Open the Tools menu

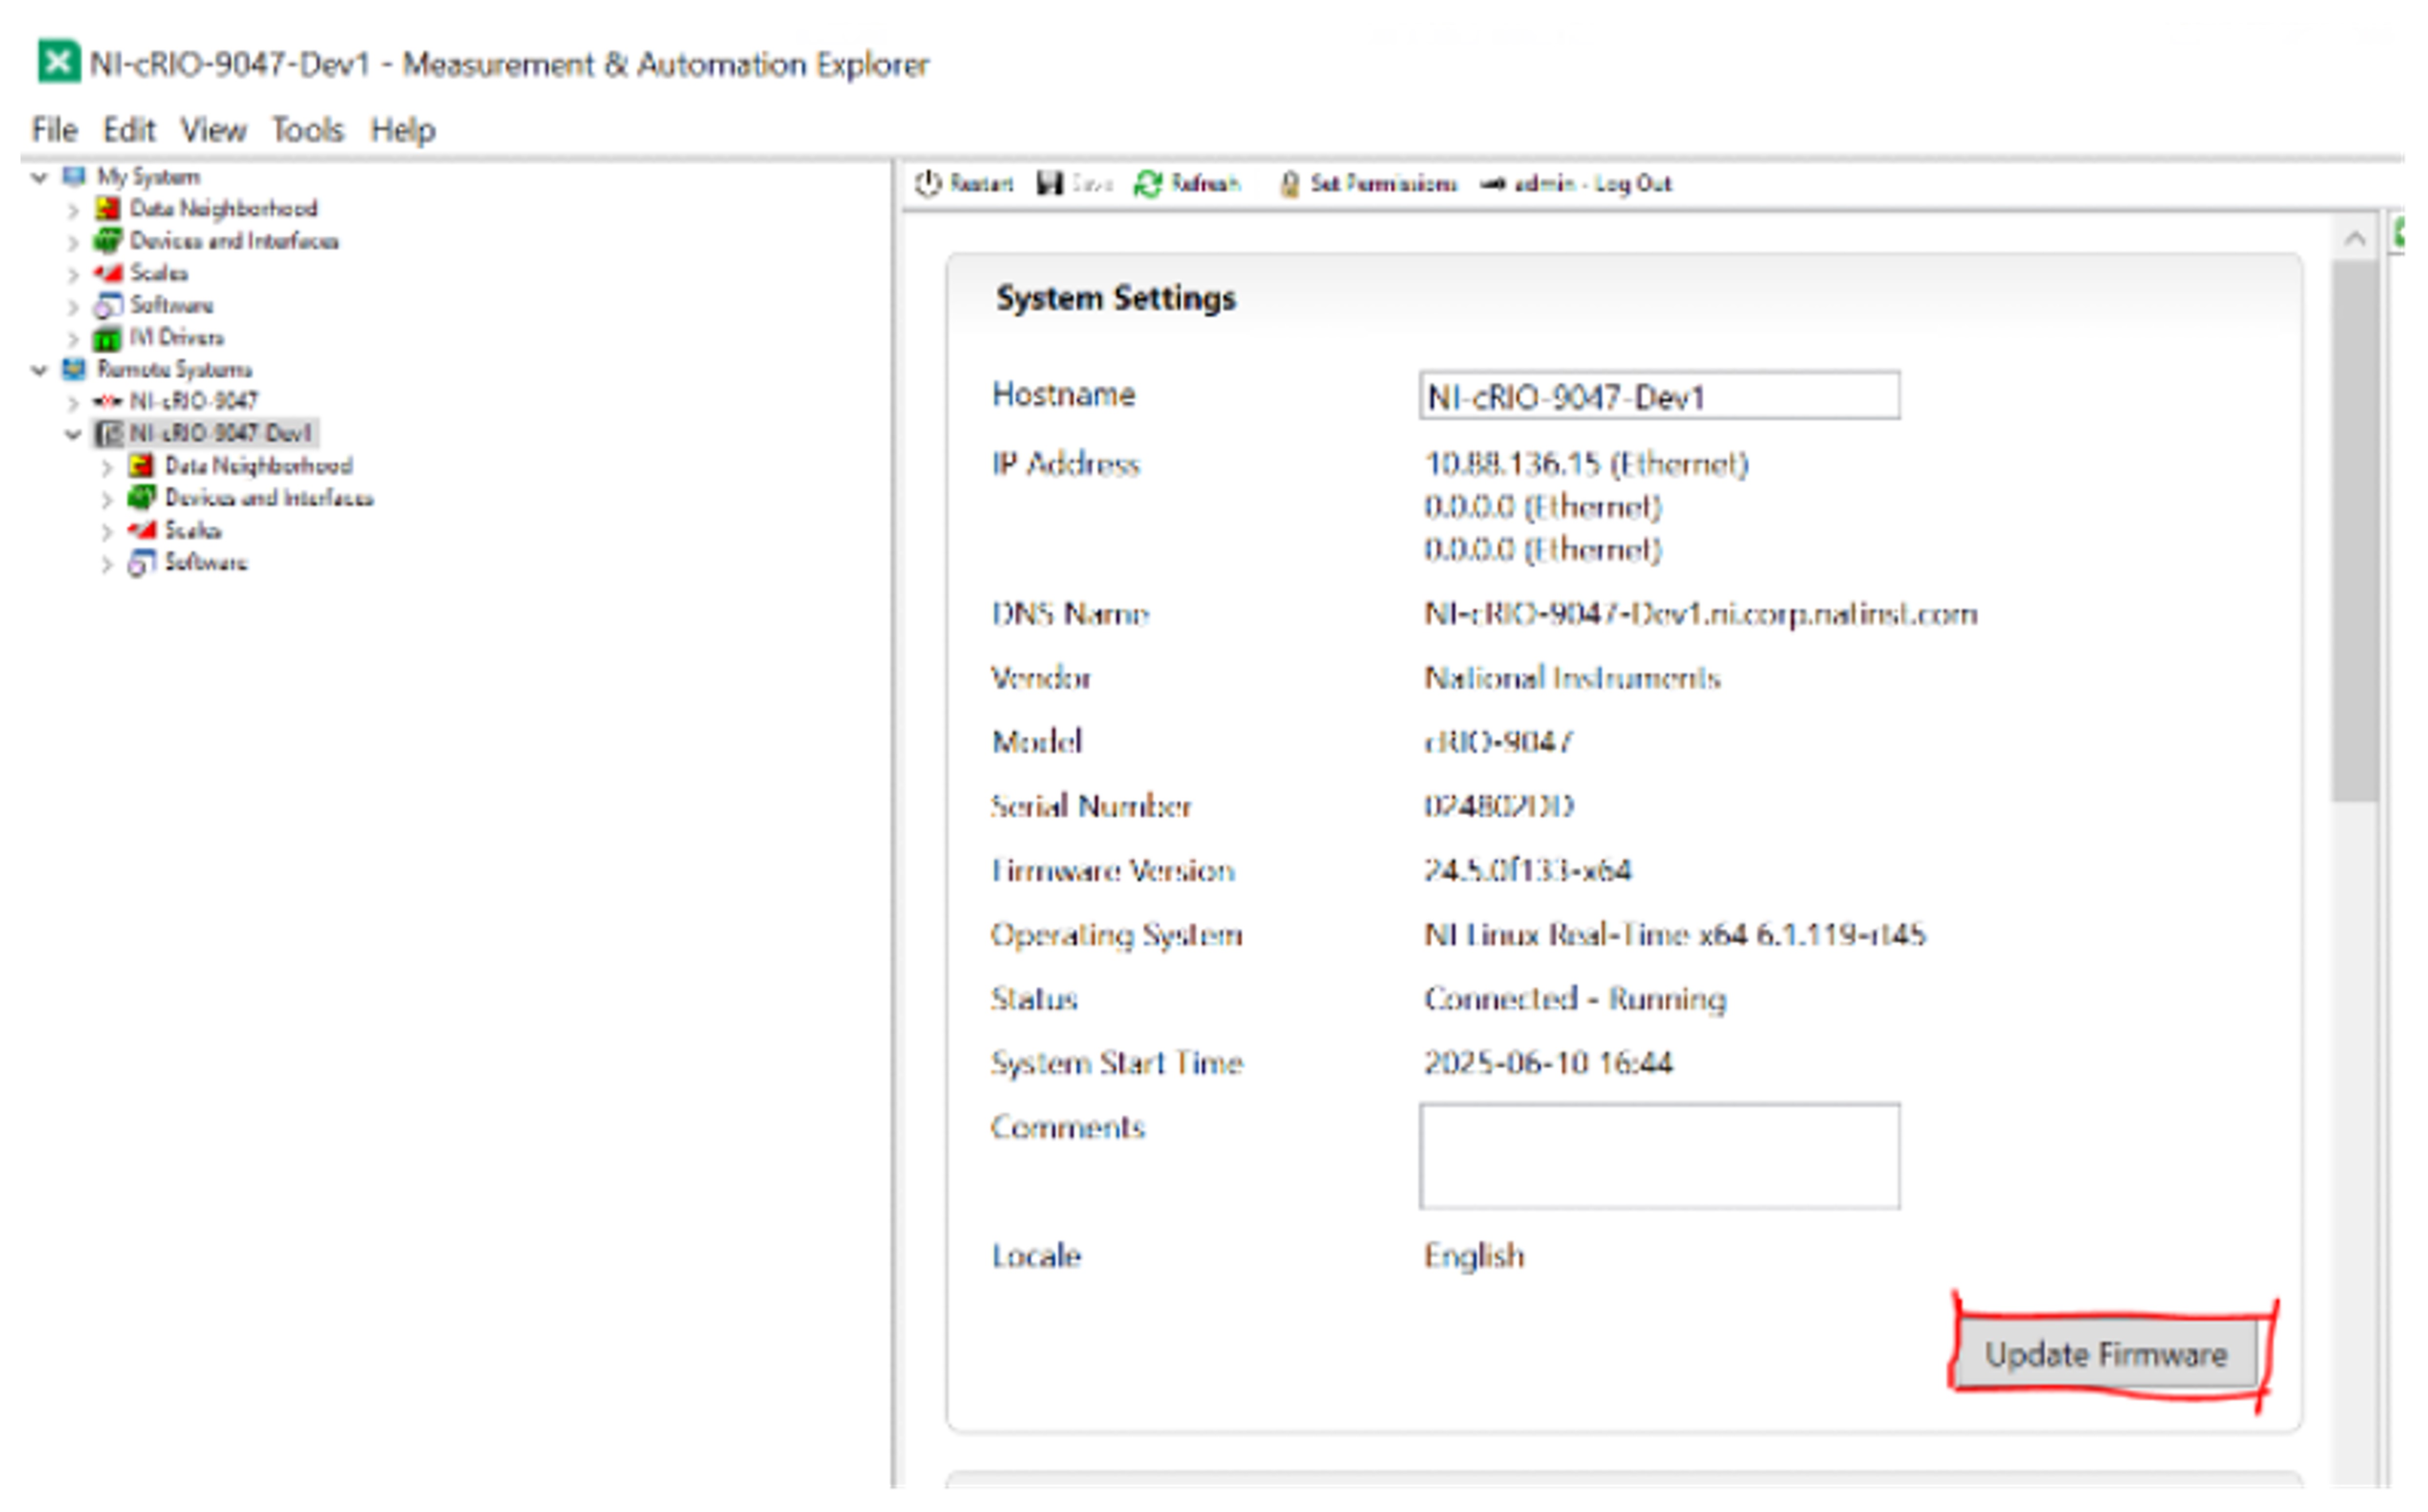[x=307, y=130]
